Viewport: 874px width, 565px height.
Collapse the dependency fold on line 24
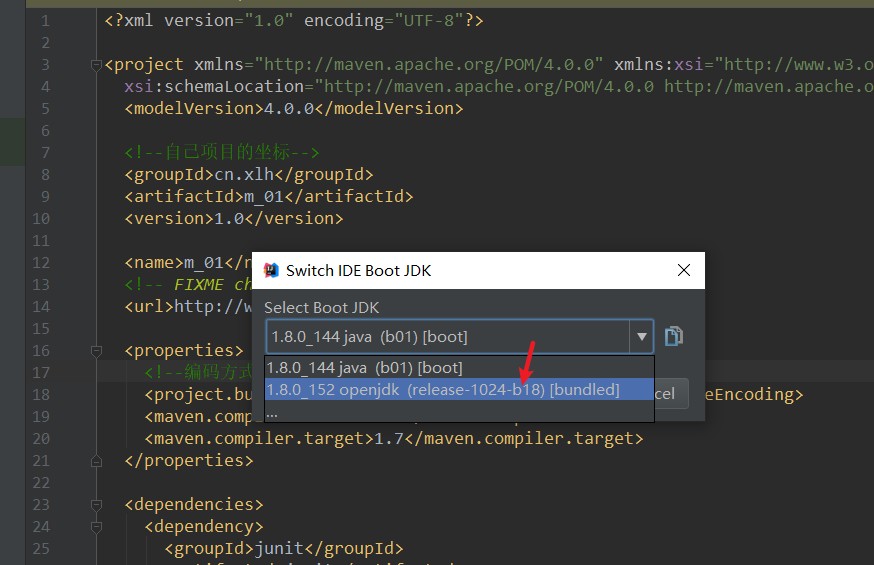click(96, 527)
